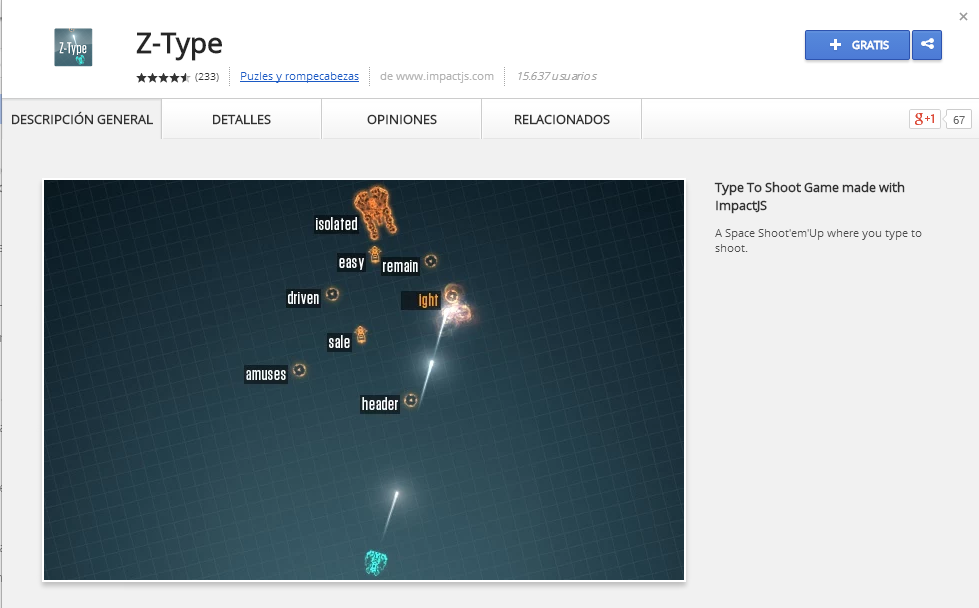The height and width of the screenshot is (608, 979).
Task: Click the +1 count showing 67
Action: (x=958, y=120)
